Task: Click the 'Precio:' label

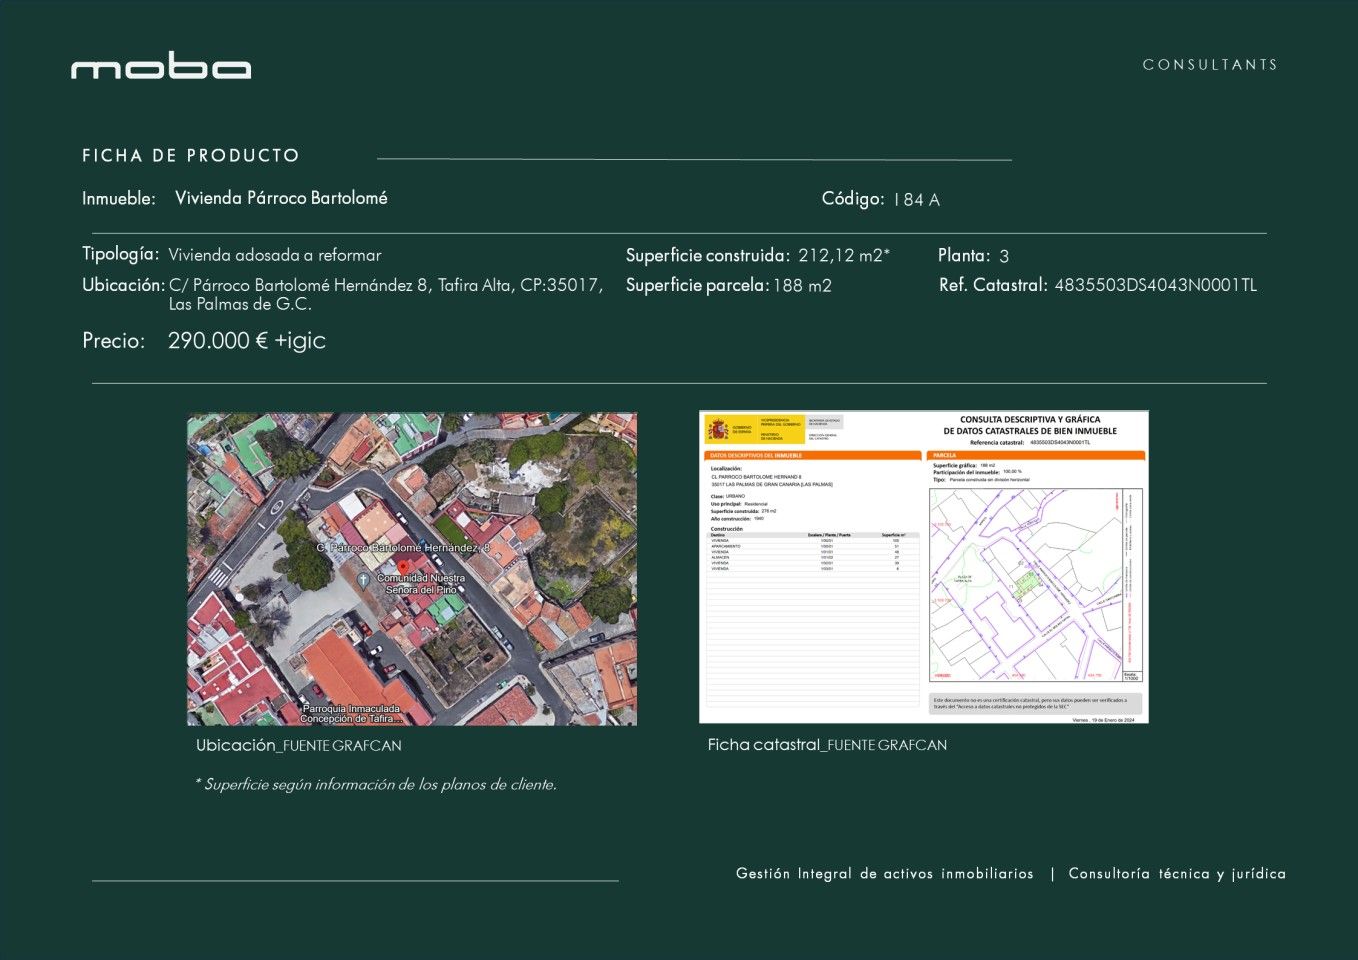Action: coord(113,341)
